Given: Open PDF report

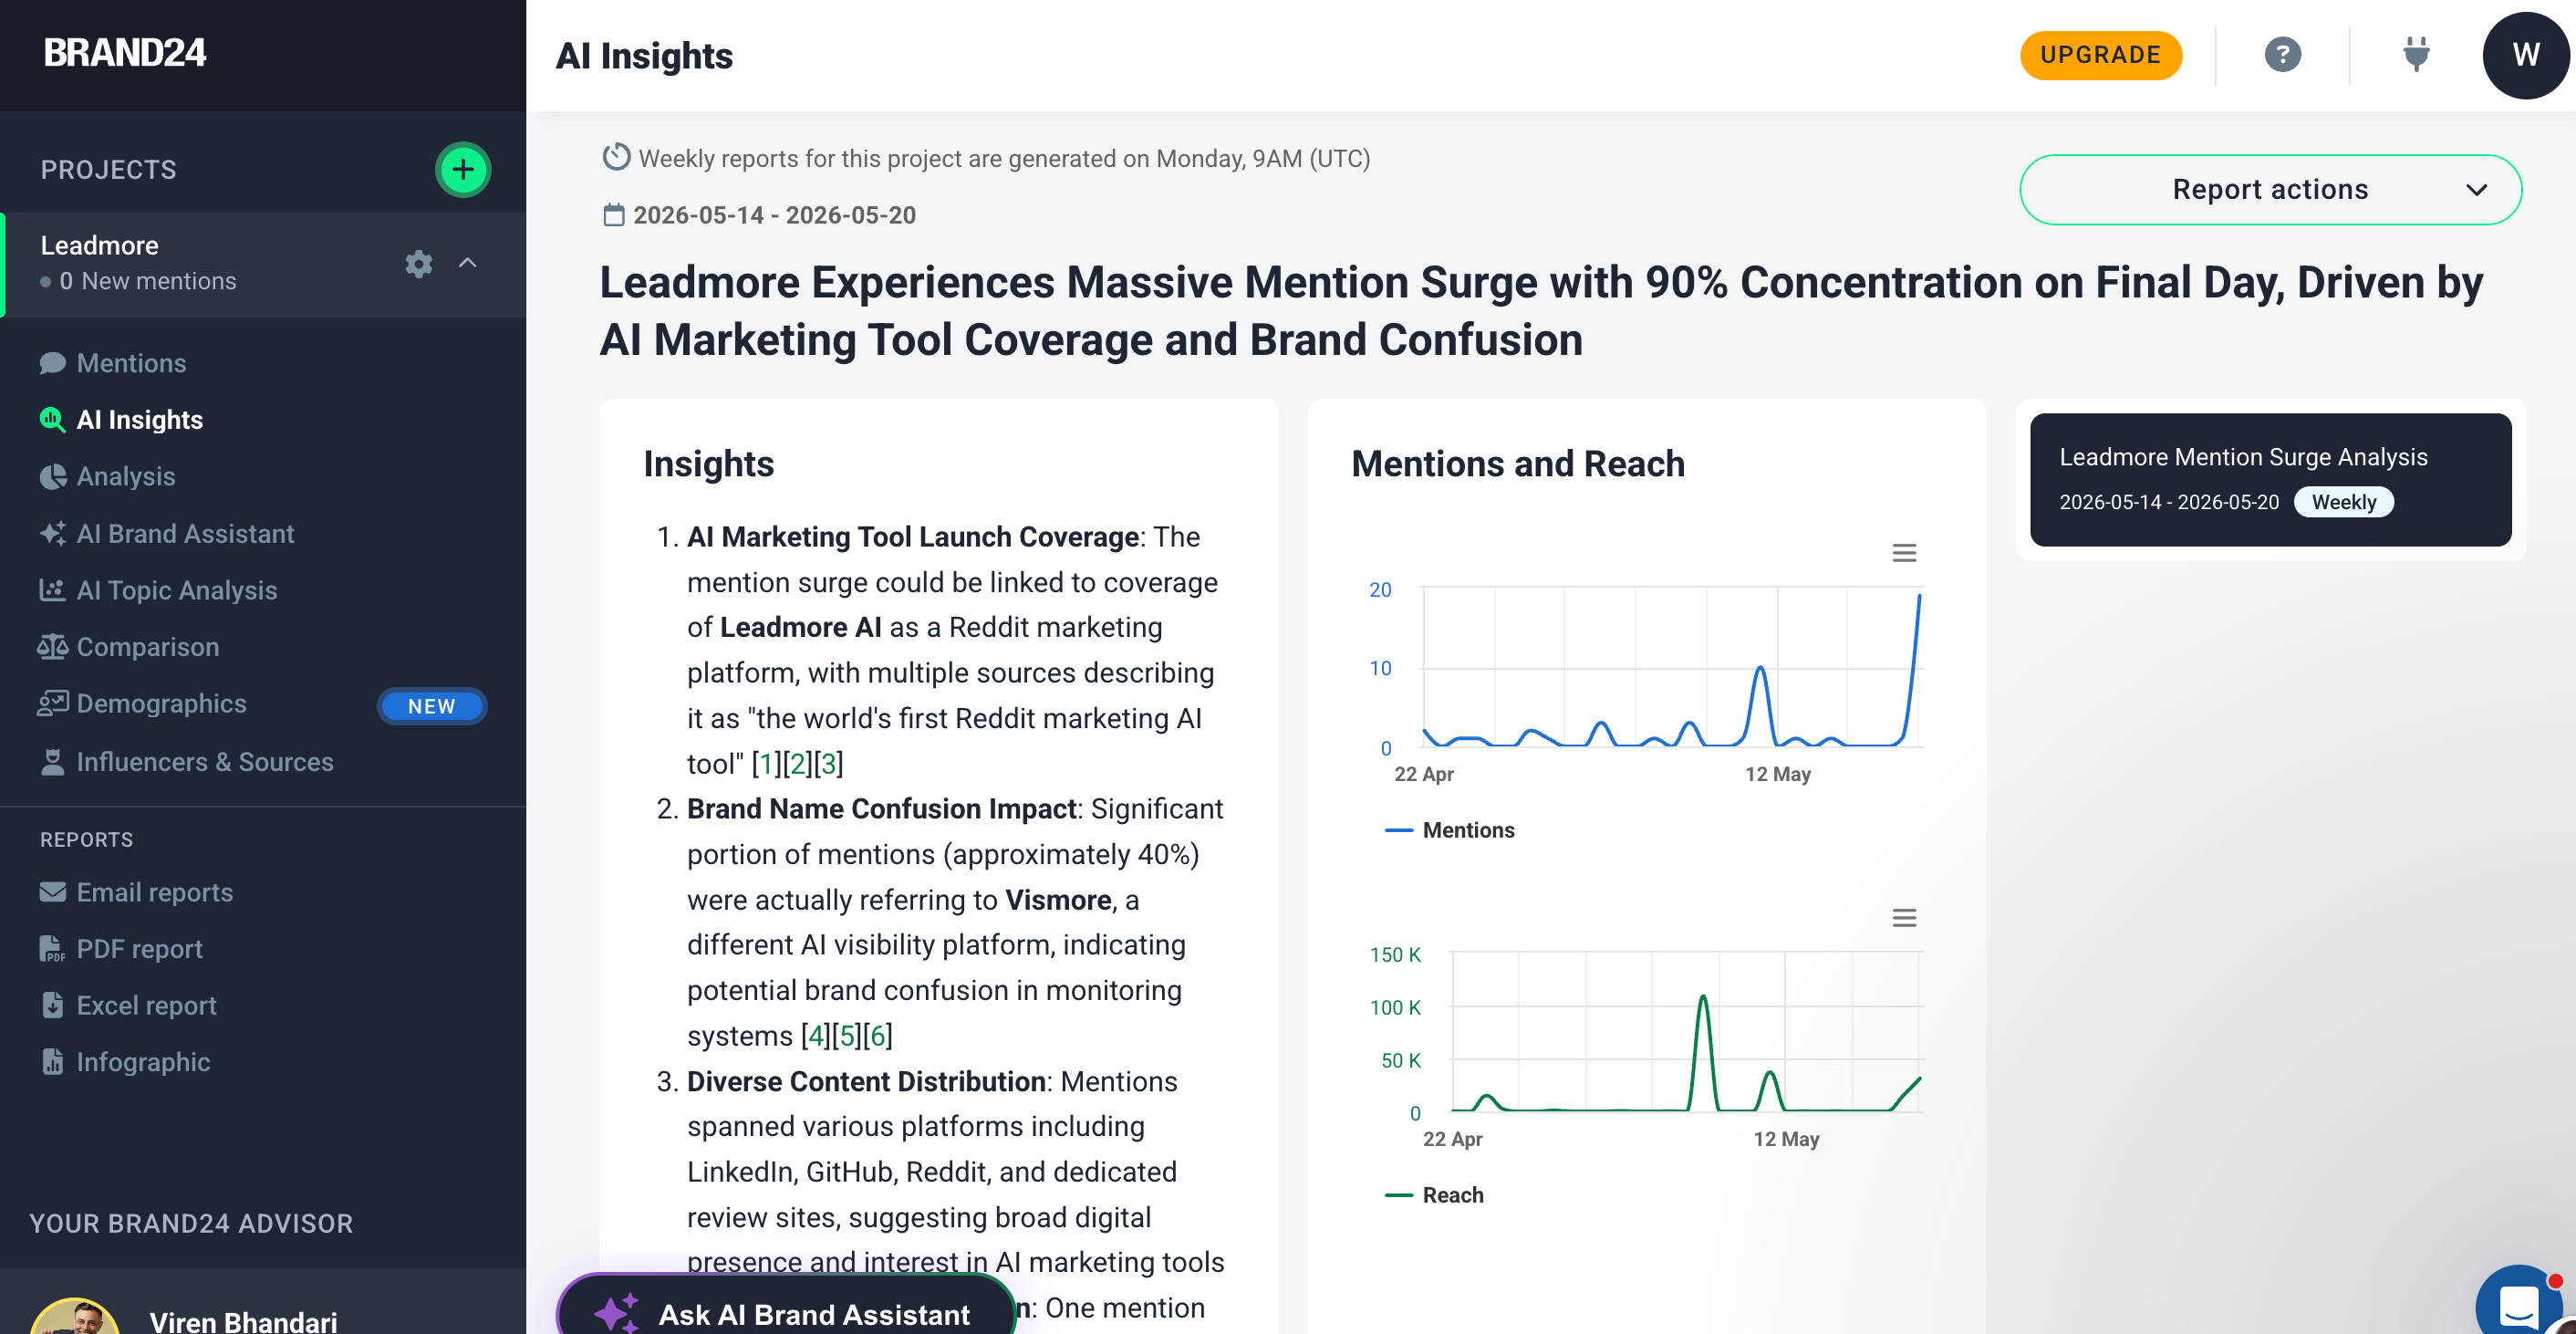Looking at the screenshot, I should point(139,949).
